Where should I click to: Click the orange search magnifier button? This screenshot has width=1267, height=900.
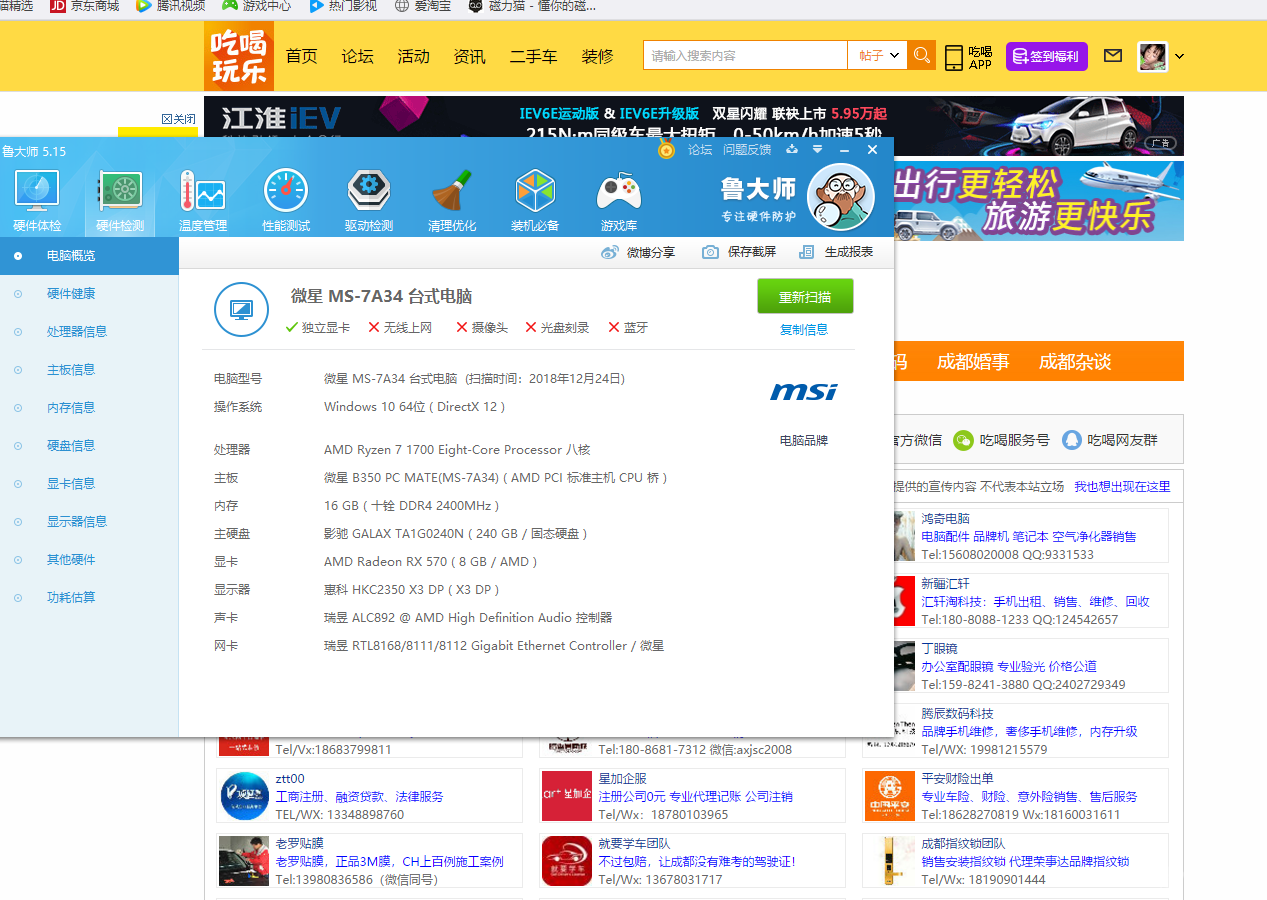[921, 56]
